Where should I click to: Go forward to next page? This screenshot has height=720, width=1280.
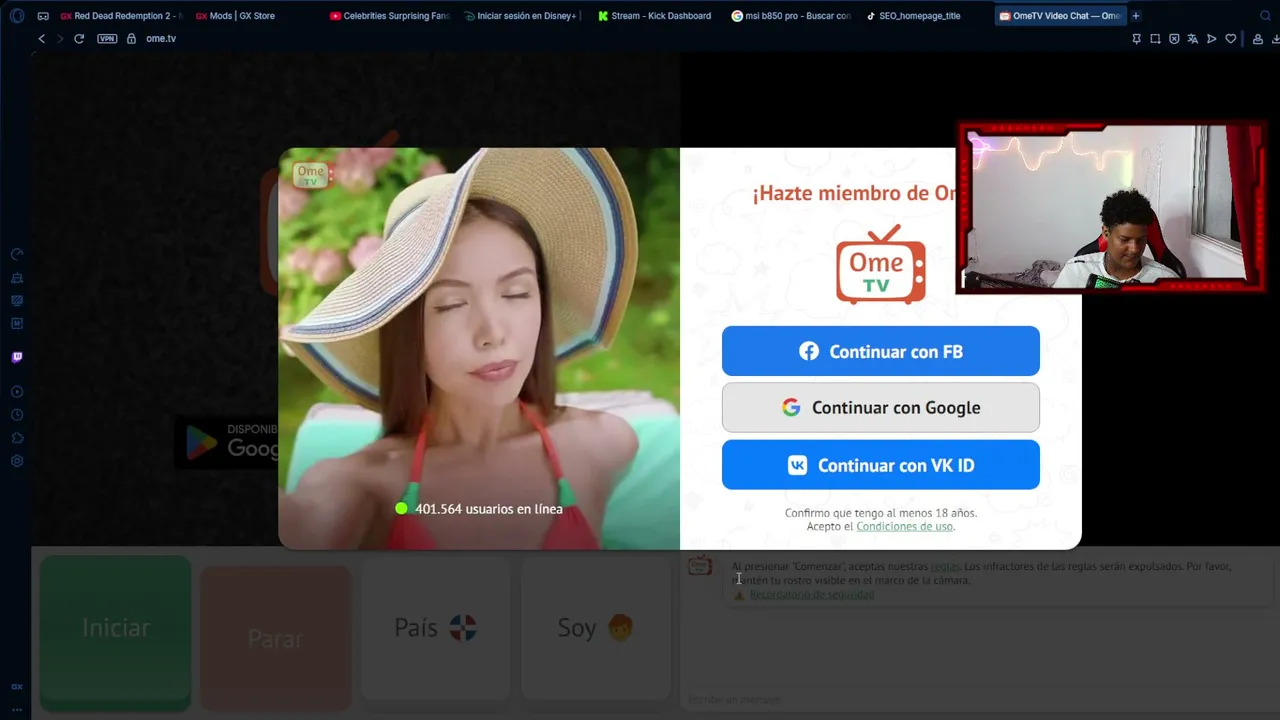[60, 39]
